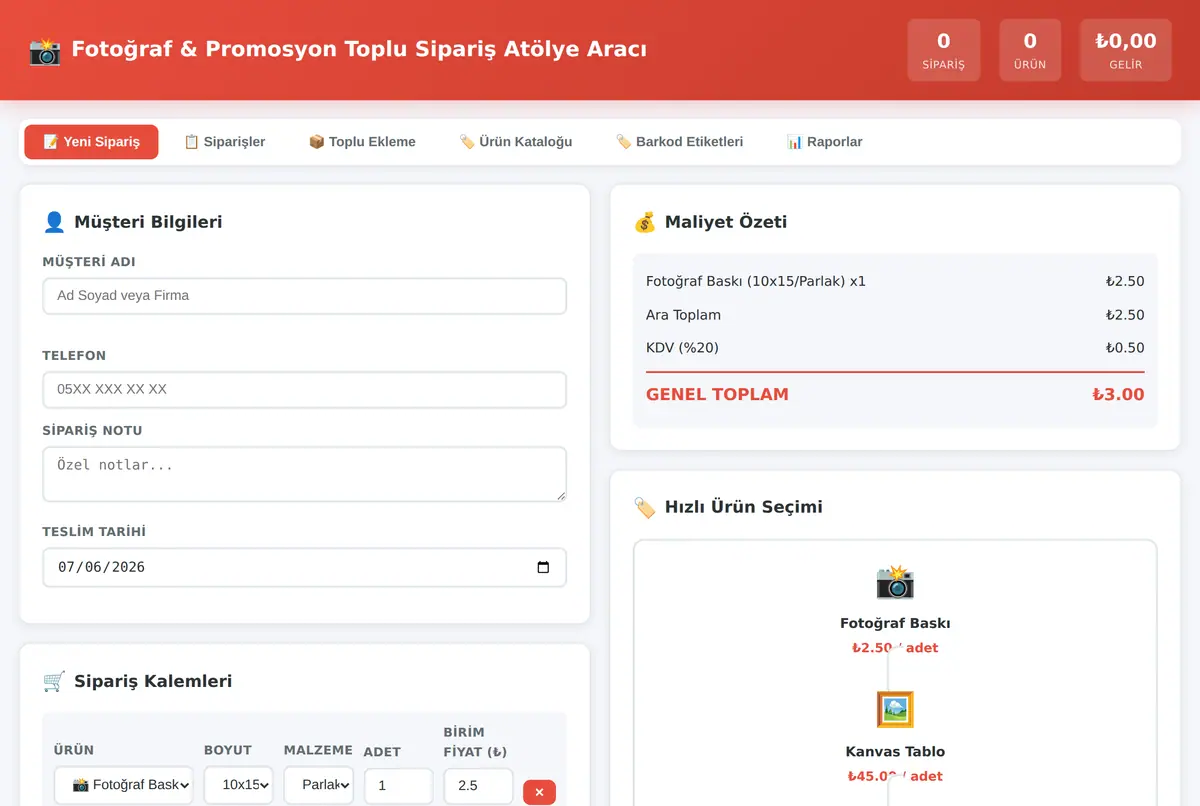Click the Fotoğraf Baskı product name
This screenshot has height=806, width=1200.
pos(895,623)
